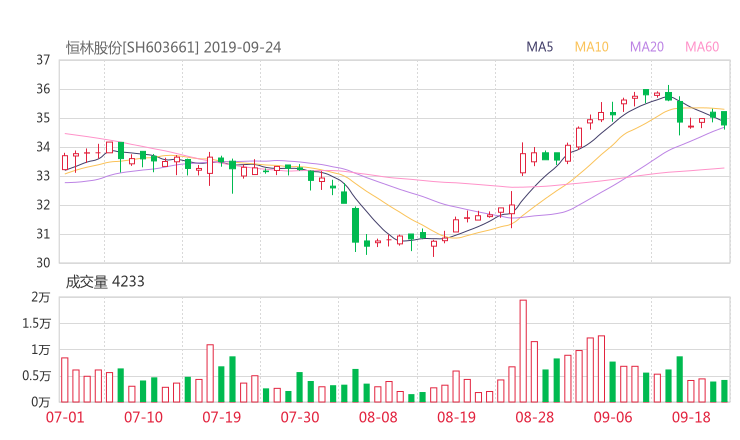Click the 30 price axis label
740x440 pixels.
point(43,263)
